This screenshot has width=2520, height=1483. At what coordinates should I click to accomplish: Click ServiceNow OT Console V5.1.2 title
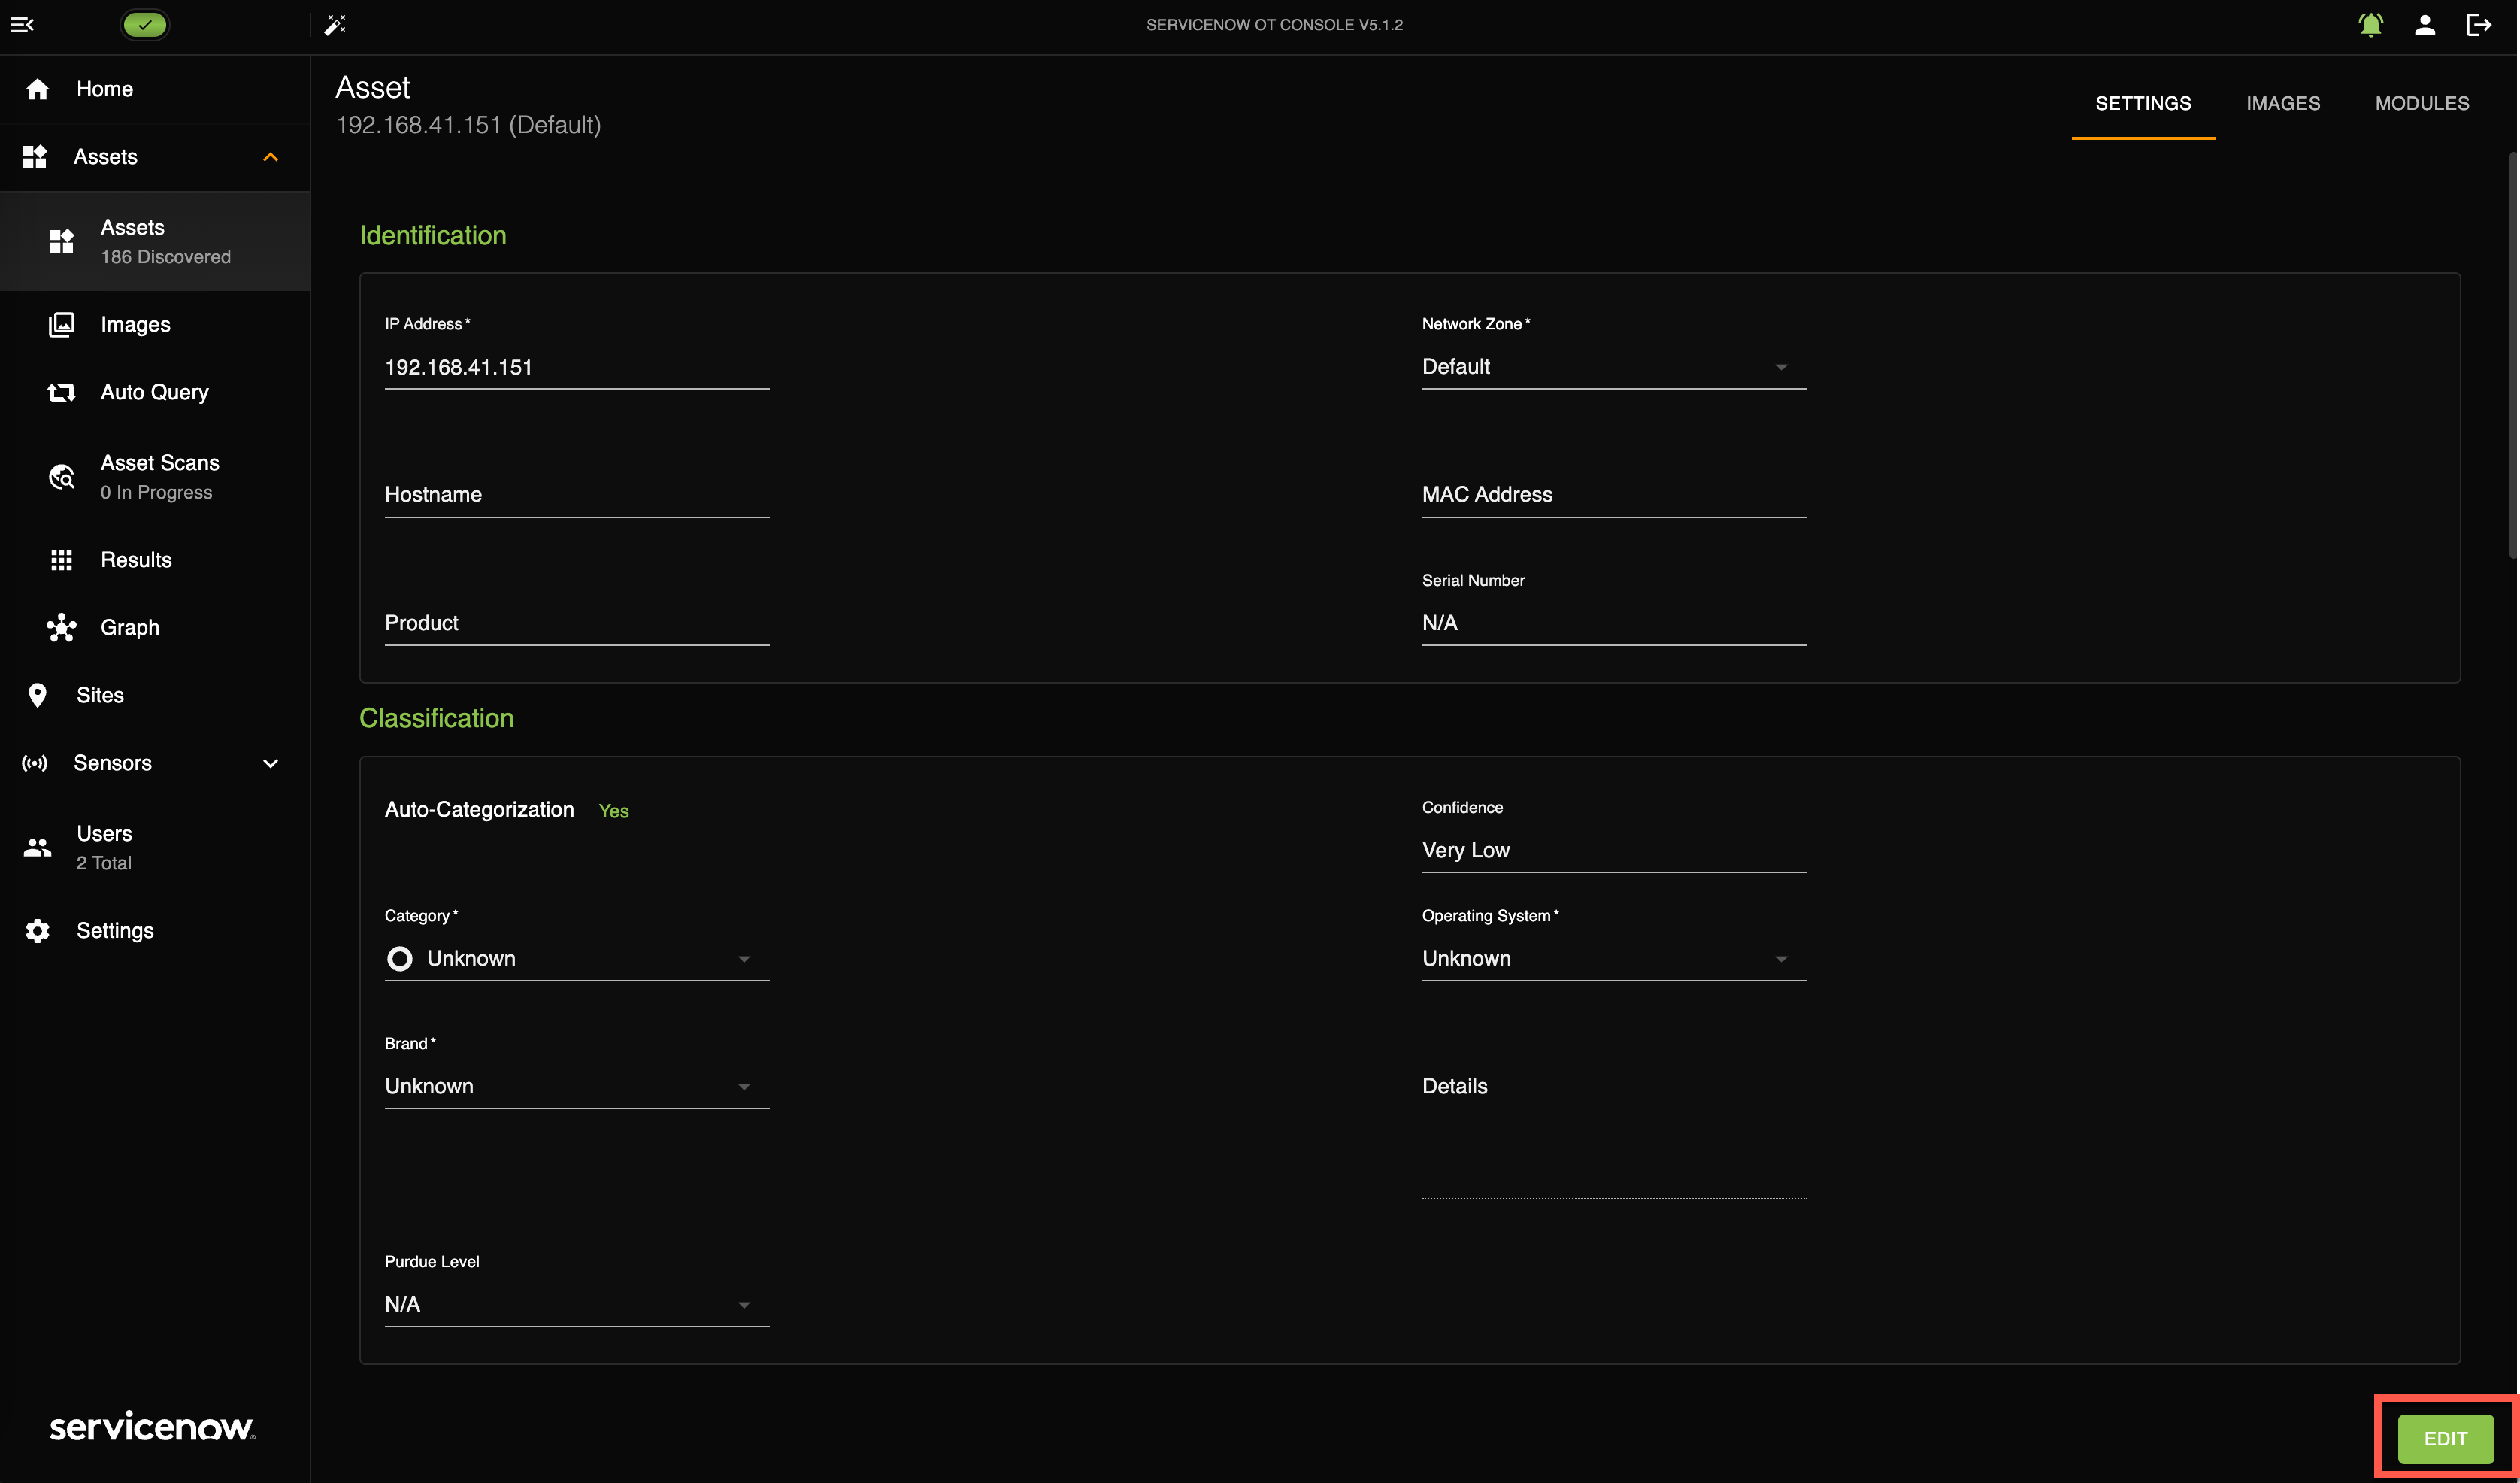1274,25
